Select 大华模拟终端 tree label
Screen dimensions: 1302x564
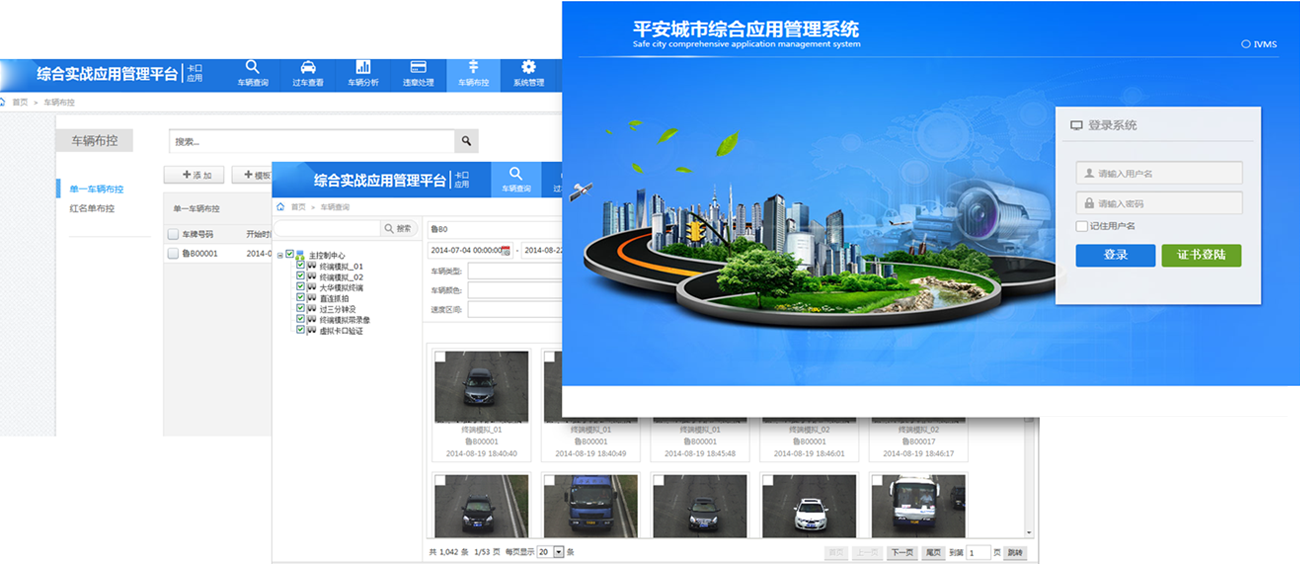click(x=341, y=288)
